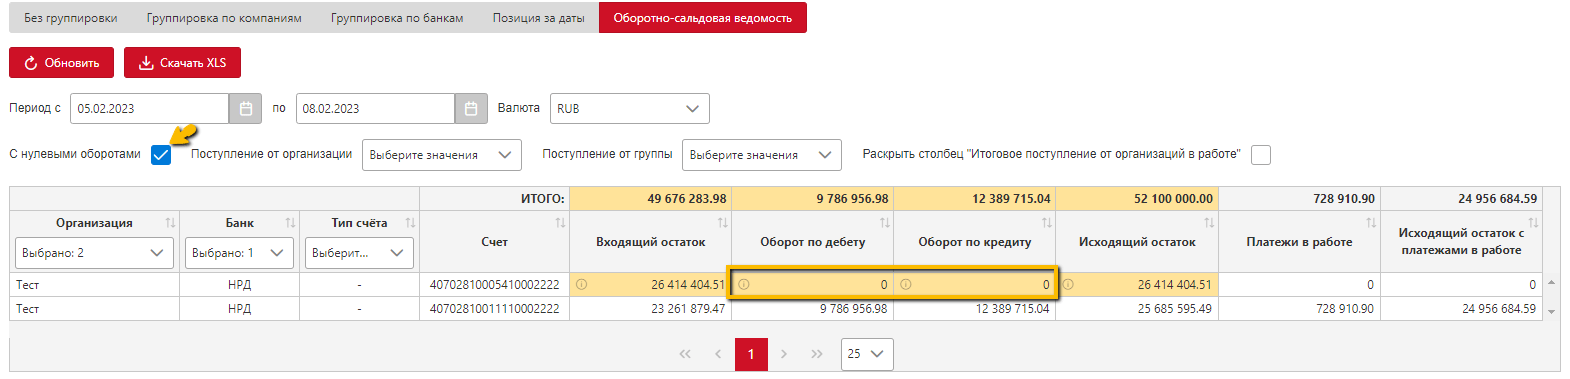
Task: Switch to Группировка по банкам tab
Action: tap(397, 18)
